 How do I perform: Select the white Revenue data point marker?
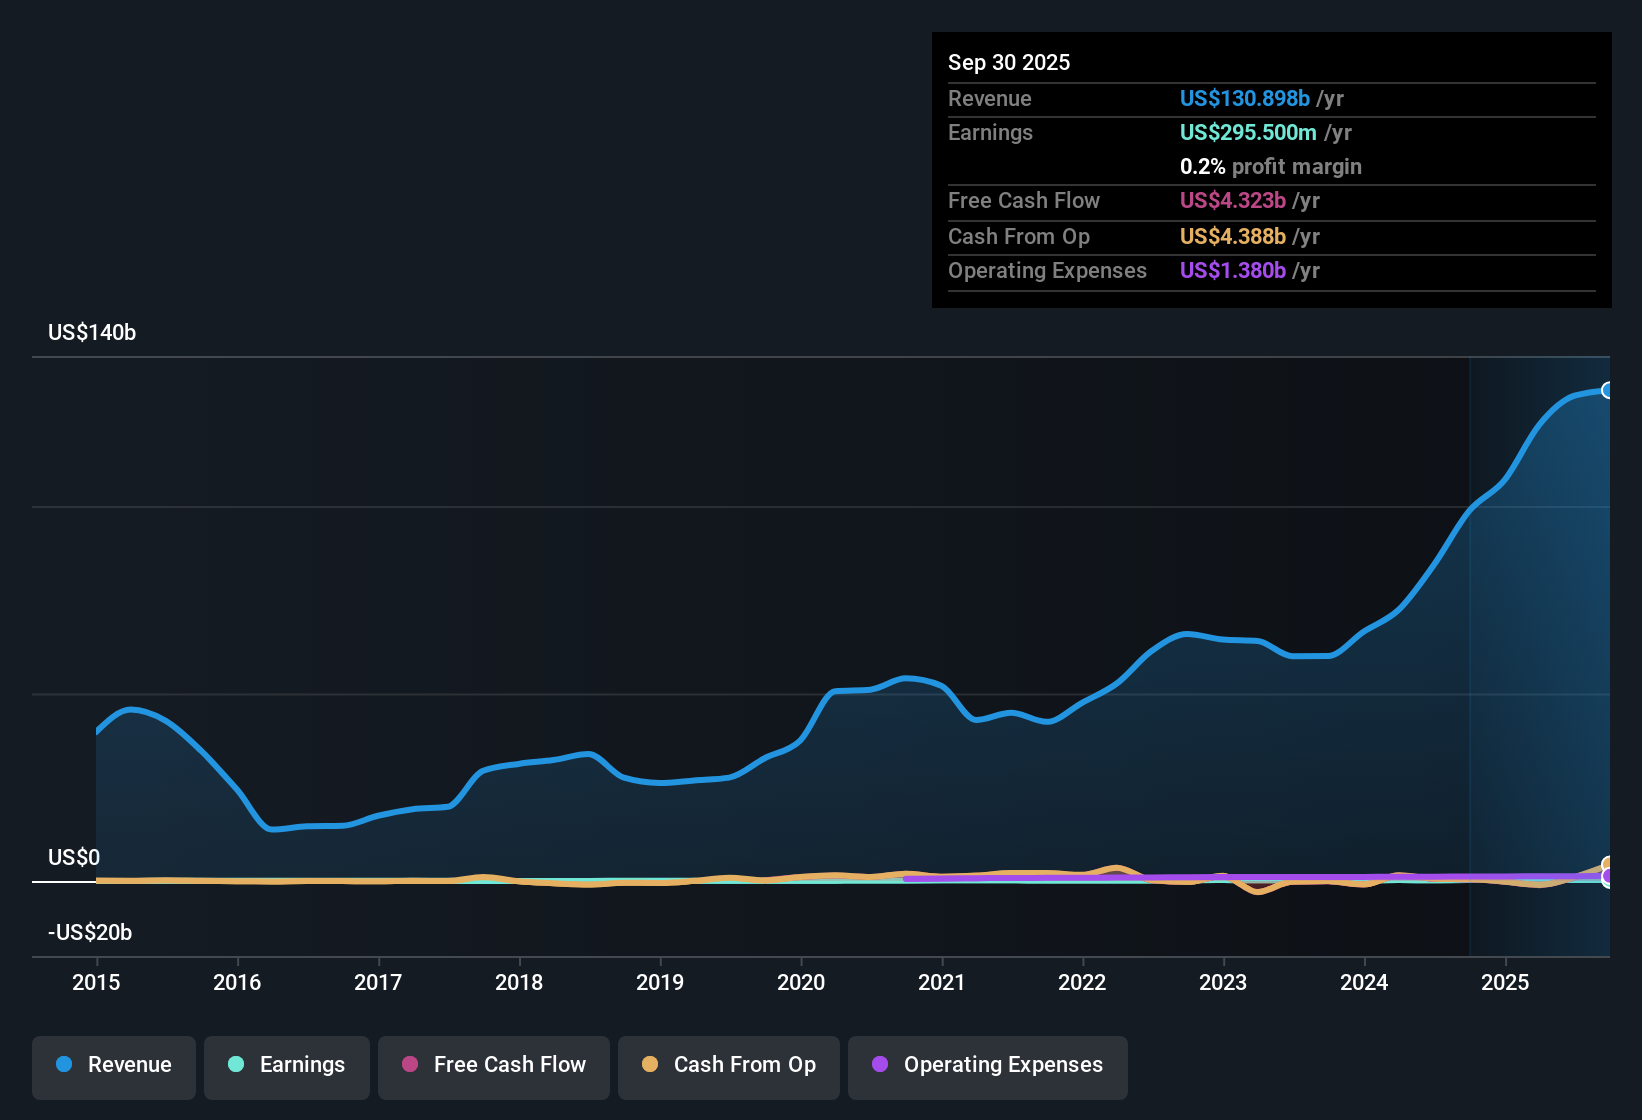1608,389
